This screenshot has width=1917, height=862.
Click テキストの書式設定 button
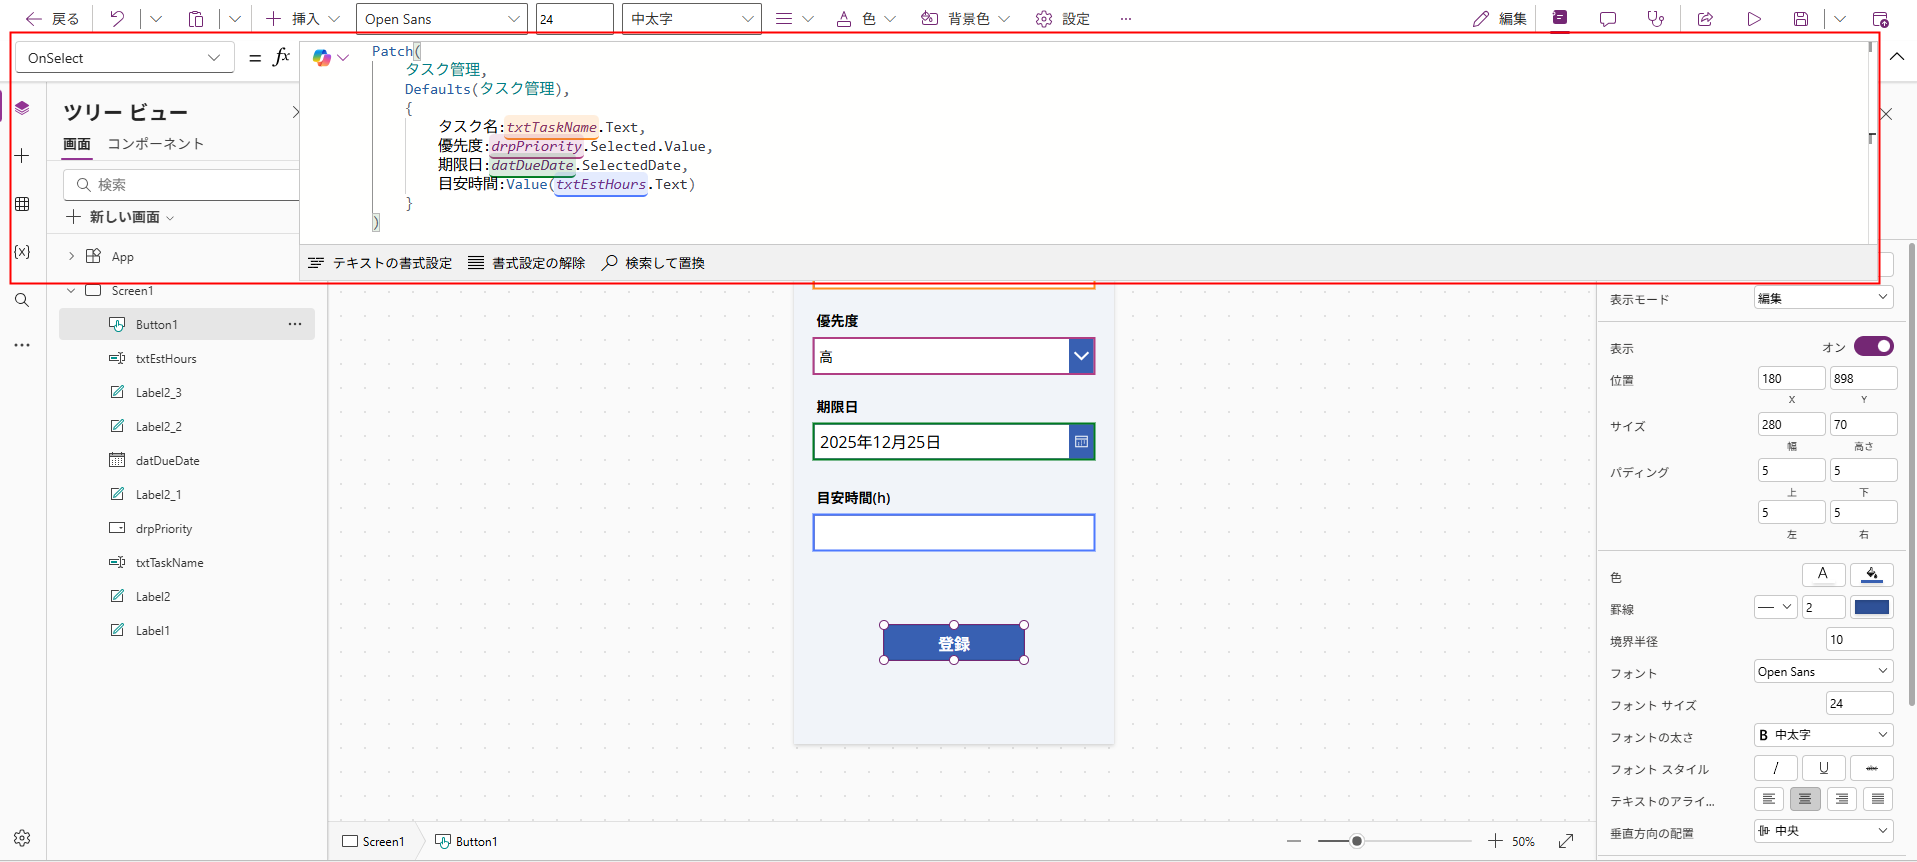380,263
